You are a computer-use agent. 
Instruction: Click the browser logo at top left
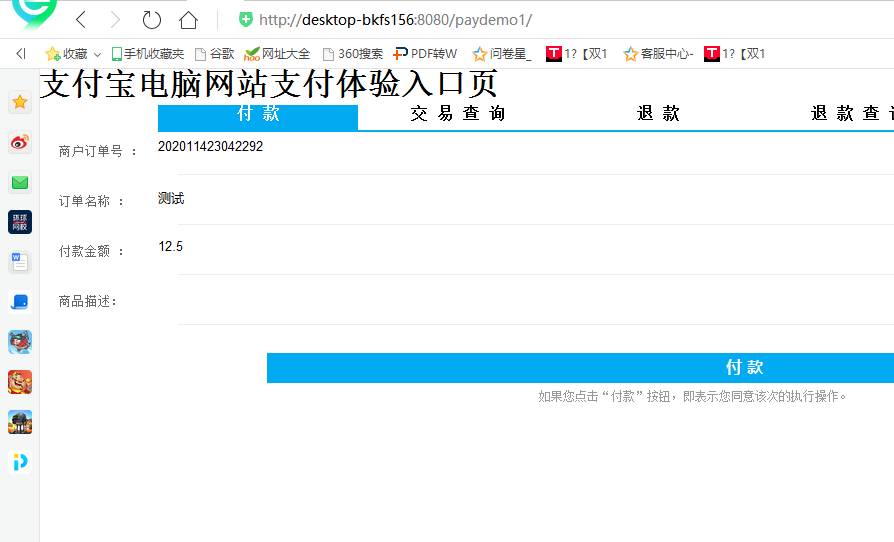click(x=34, y=14)
